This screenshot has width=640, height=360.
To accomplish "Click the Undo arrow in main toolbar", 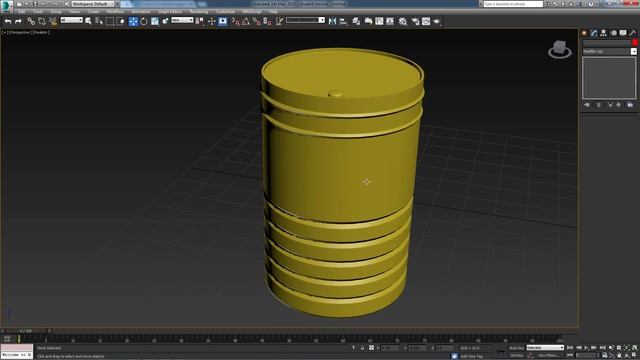I will [8, 21].
